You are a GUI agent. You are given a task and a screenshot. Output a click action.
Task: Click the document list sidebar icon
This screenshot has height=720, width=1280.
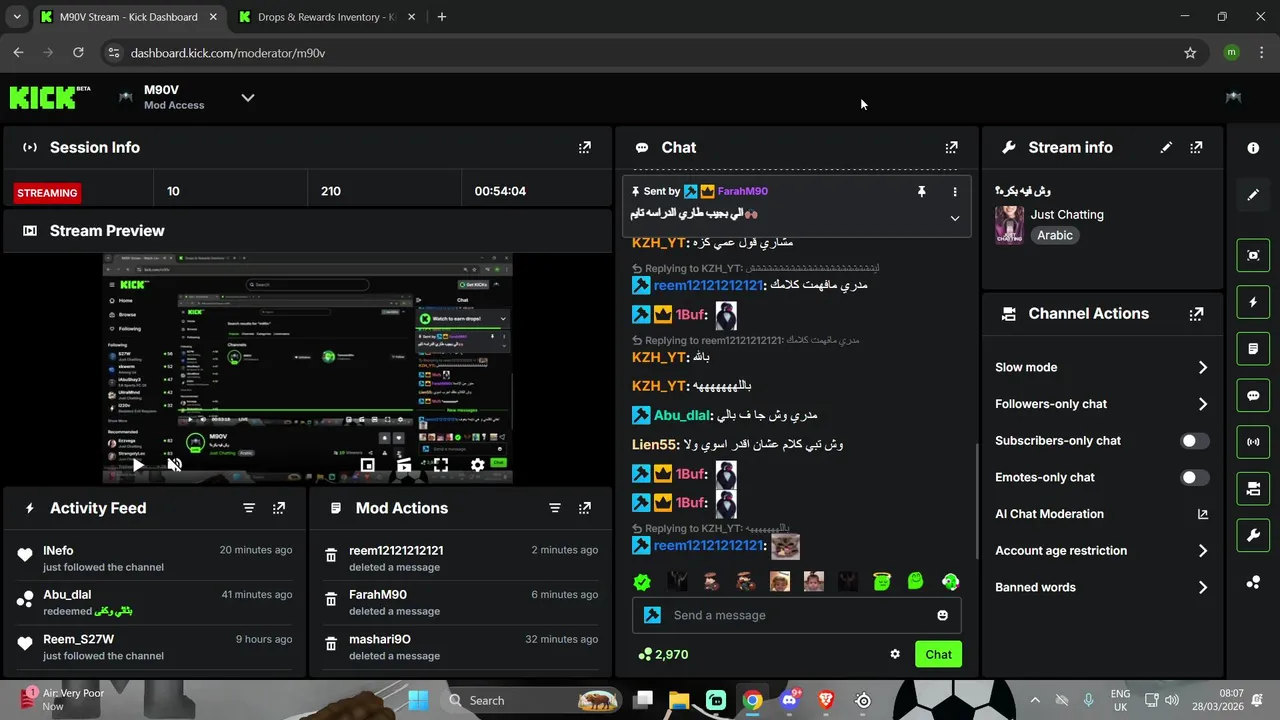click(1253, 349)
